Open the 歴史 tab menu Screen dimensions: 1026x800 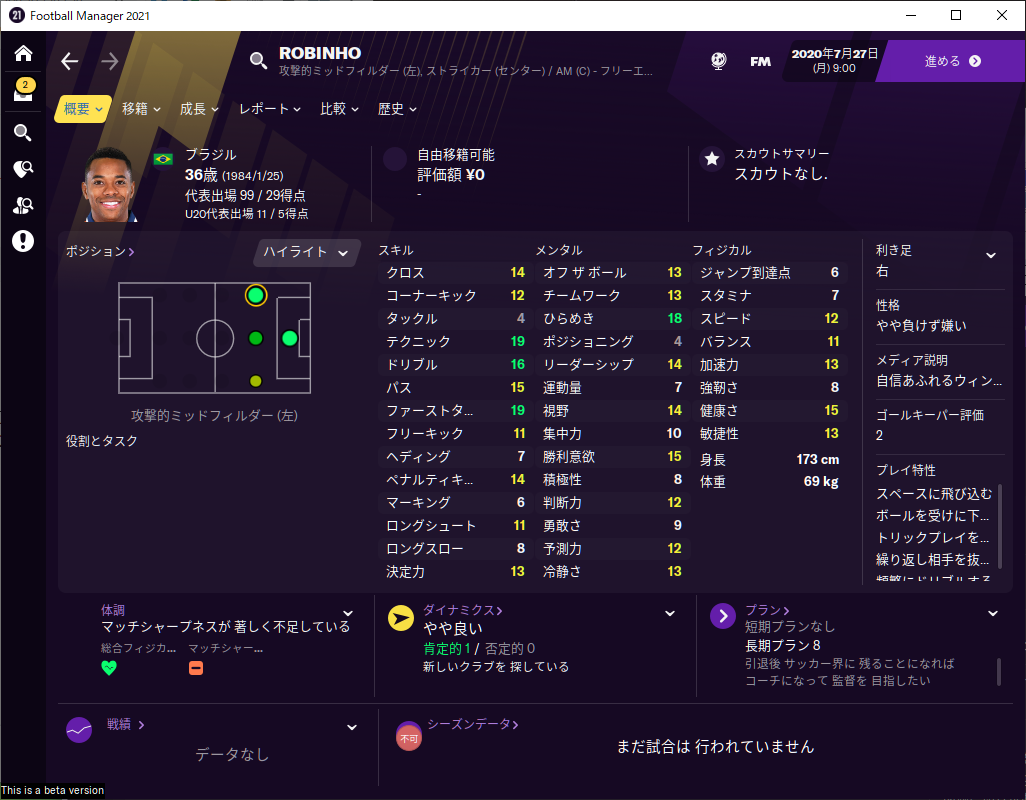[x=397, y=109]
